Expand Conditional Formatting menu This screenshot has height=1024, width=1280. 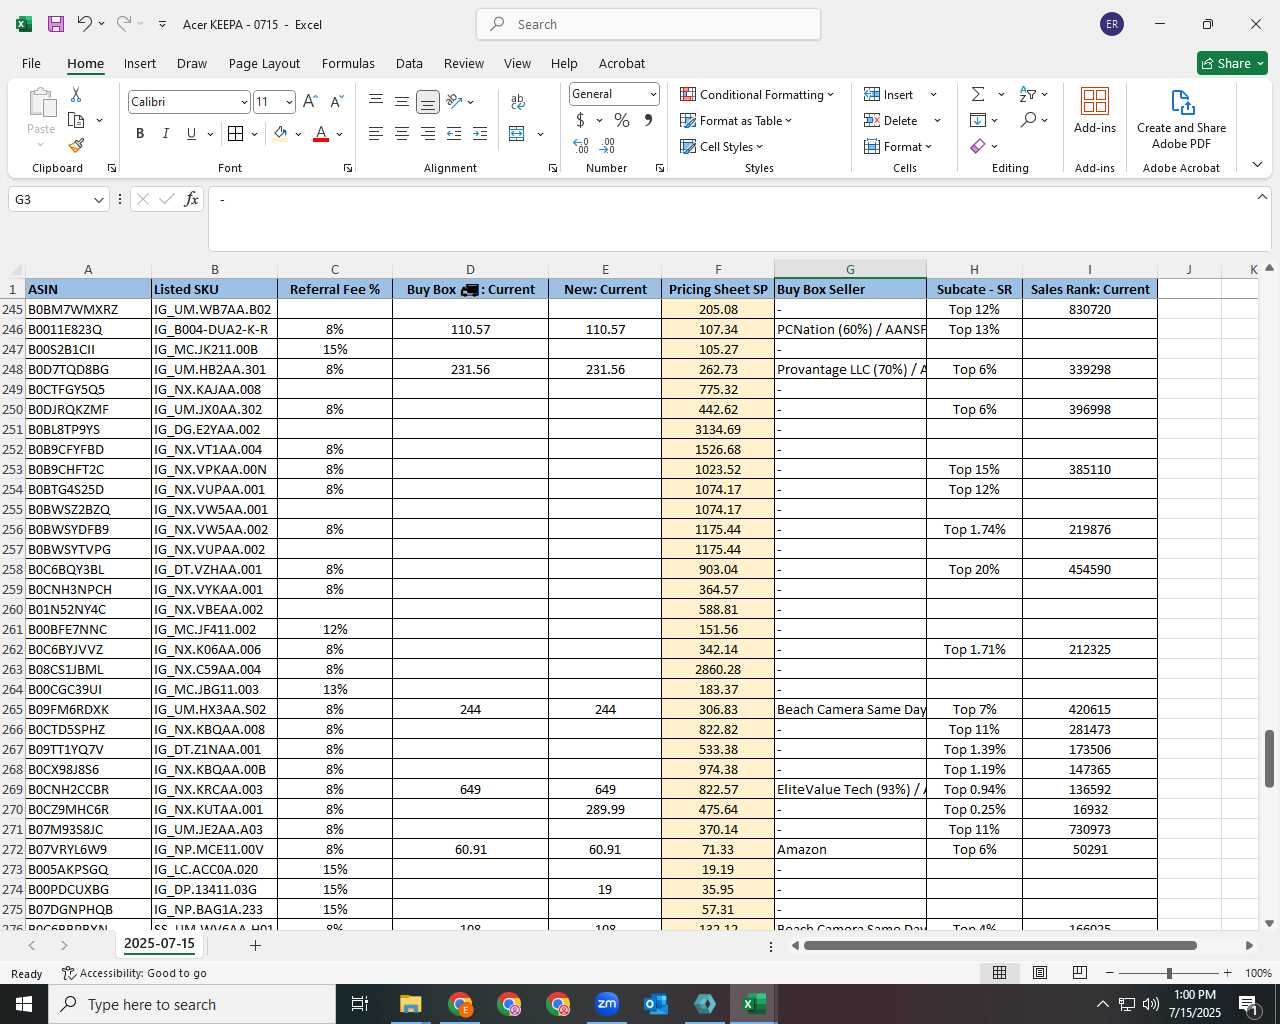click(x=757, y=94)
